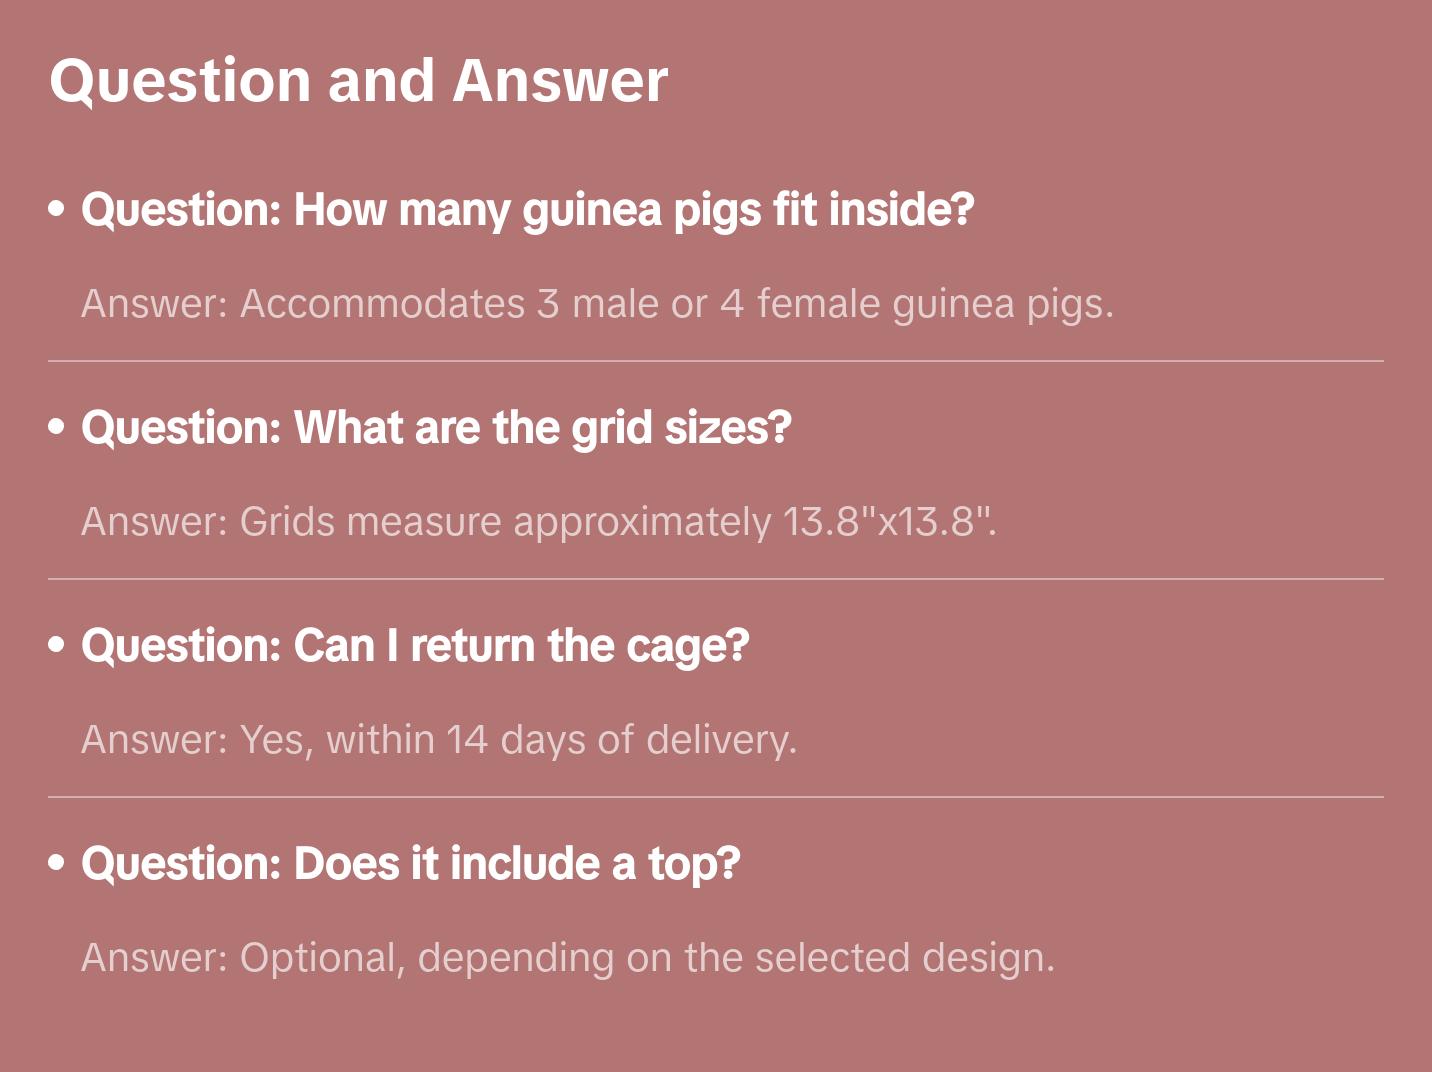1432x1072 pixels.
Task: Expand the guinea pigs capacity question
Action: 527,210
